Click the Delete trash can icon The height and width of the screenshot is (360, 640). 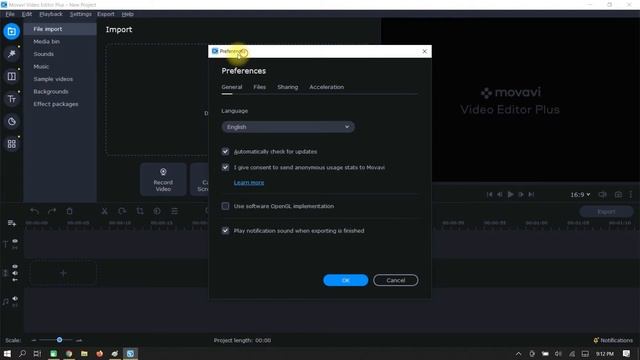tap(69, 211)
